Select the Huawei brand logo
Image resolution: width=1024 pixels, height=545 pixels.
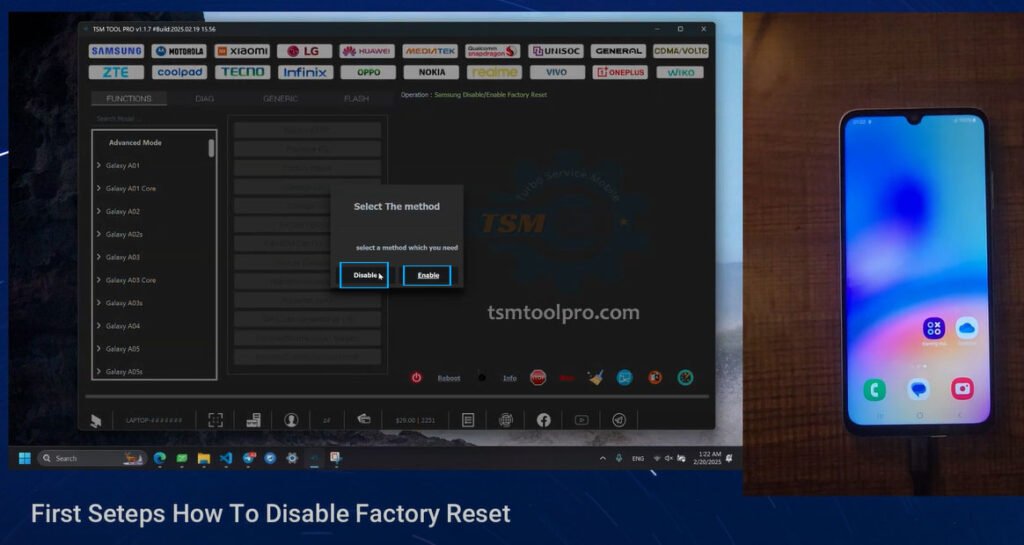[x=367, y=51]
